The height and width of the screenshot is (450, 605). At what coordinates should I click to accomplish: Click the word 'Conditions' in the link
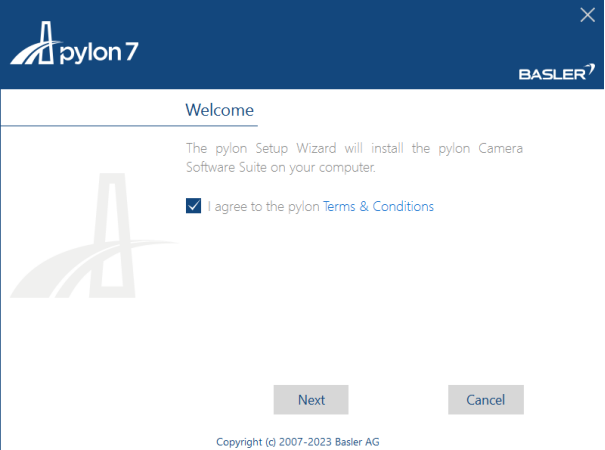[403, 206]
